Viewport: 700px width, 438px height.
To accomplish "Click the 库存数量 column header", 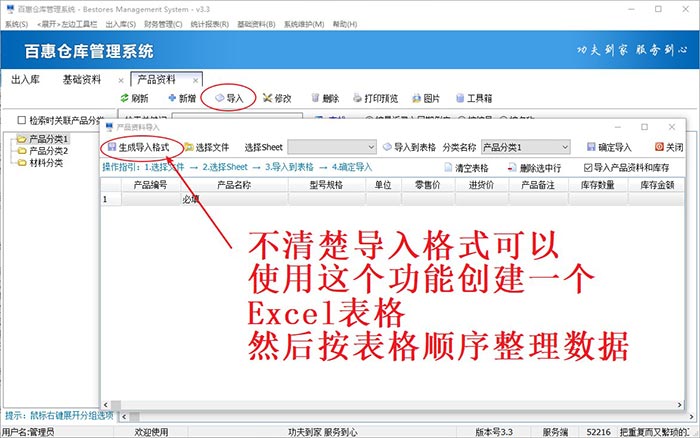I will (x=598, y=185).
